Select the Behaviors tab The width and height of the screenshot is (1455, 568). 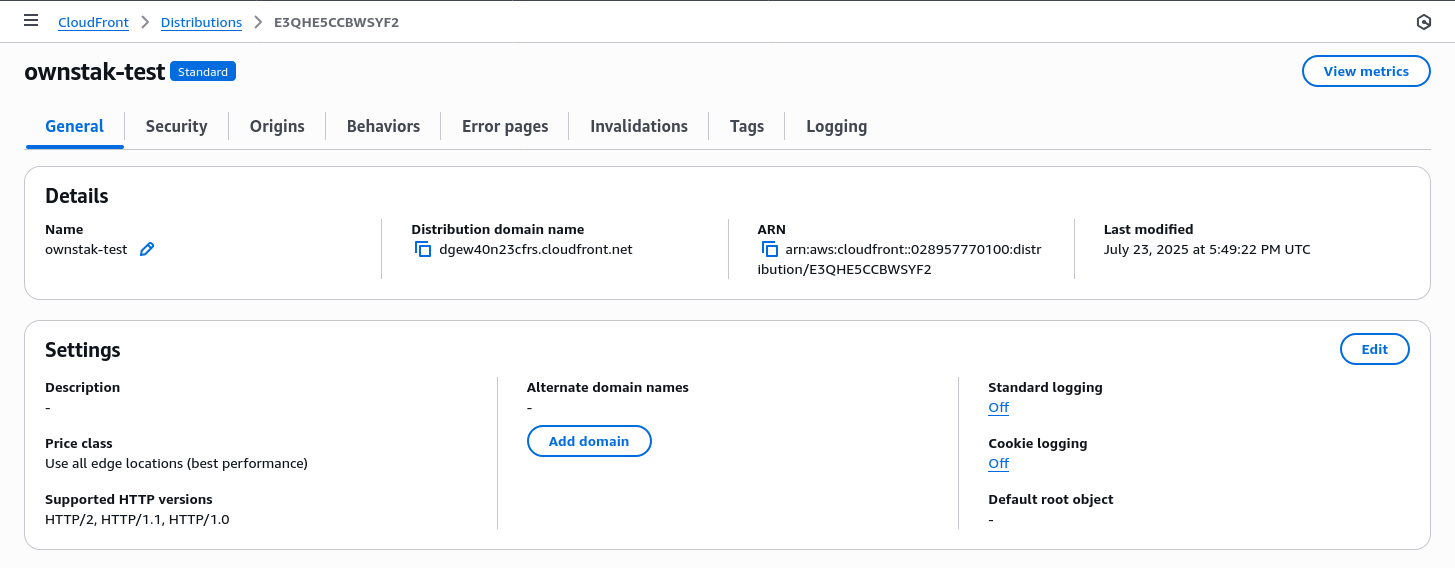click(383, 126)
